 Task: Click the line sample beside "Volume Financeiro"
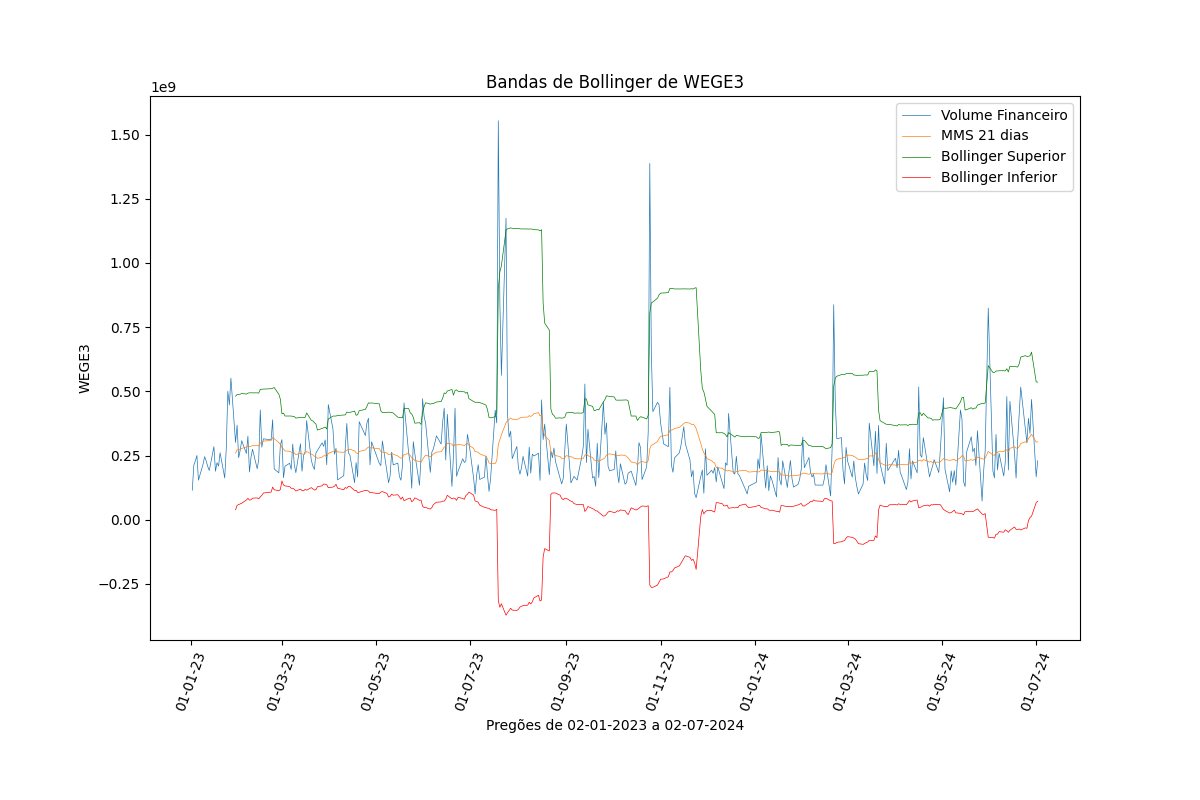point(917,115)
